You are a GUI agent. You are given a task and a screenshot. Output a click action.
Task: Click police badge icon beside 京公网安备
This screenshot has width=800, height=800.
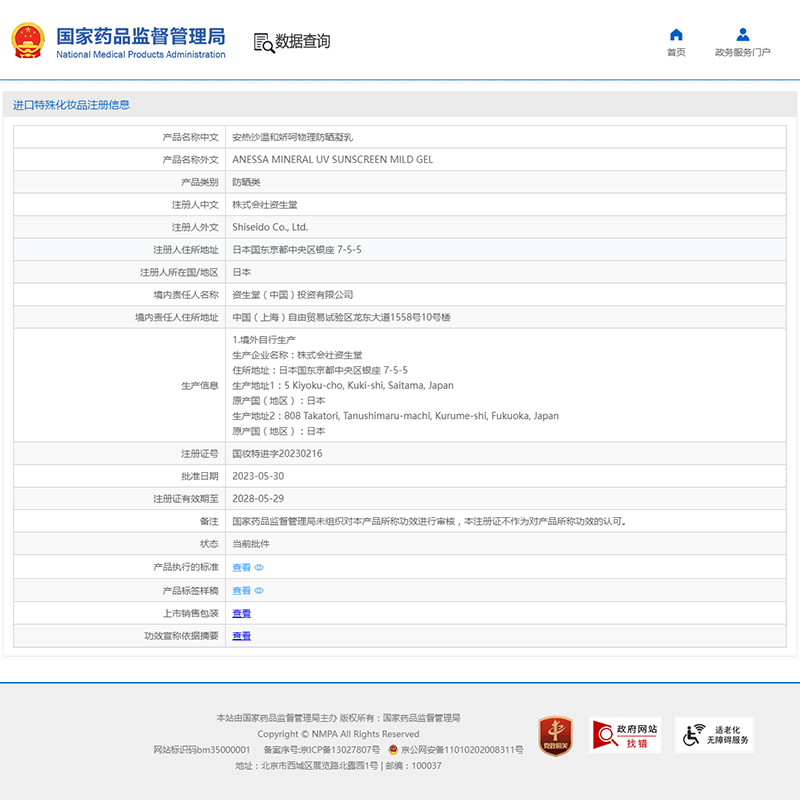tap(393, 749)
